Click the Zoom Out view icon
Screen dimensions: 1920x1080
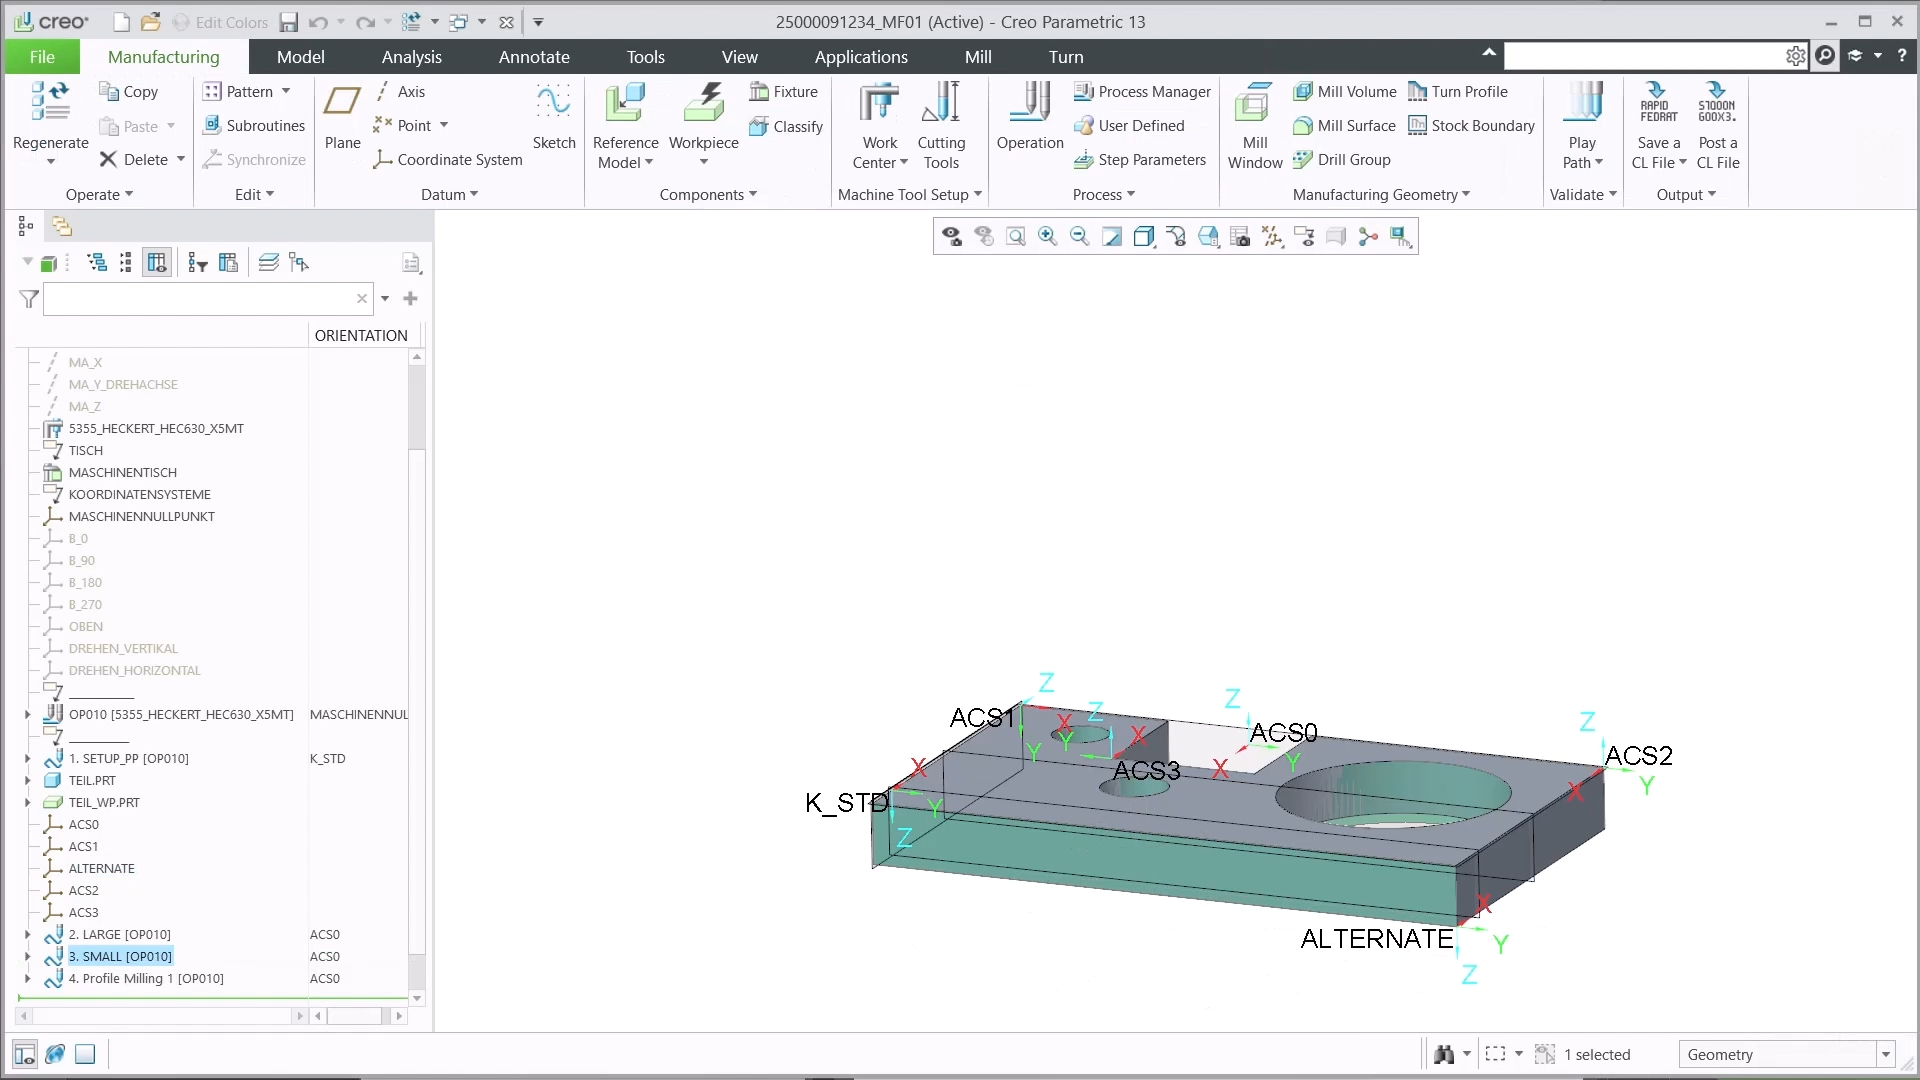(1079, 237)
